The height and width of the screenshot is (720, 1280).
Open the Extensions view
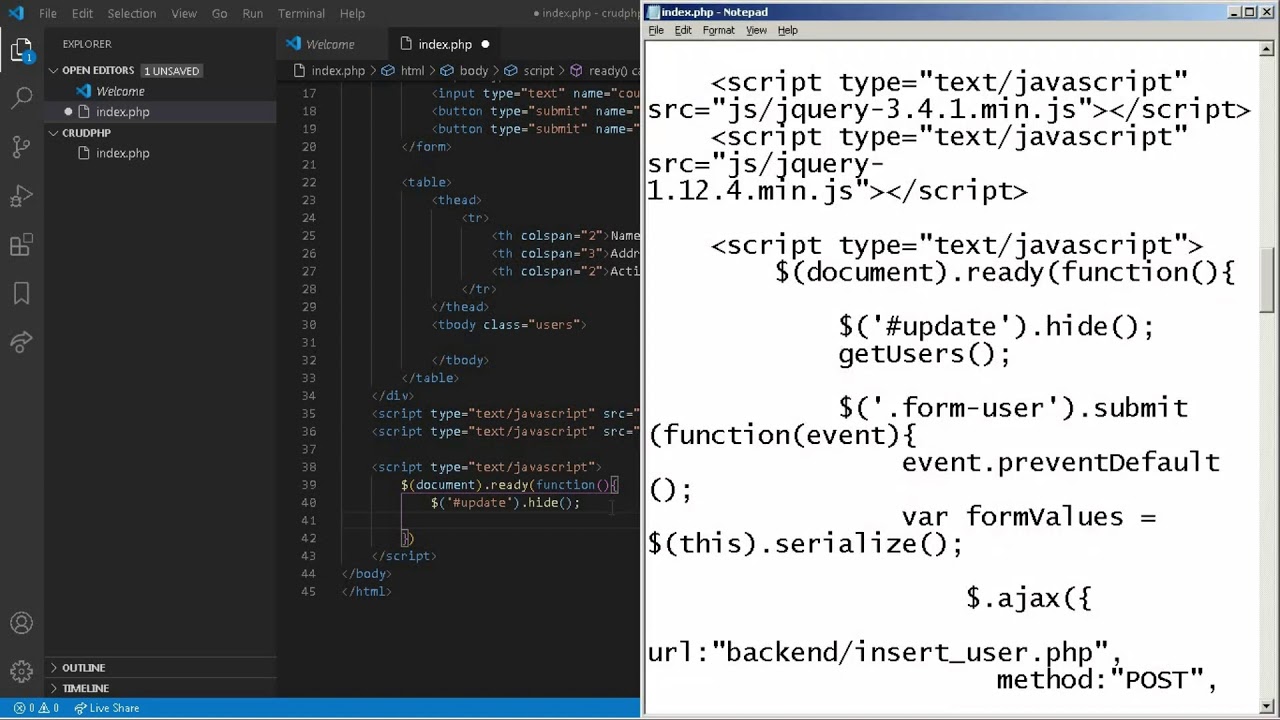22,245
